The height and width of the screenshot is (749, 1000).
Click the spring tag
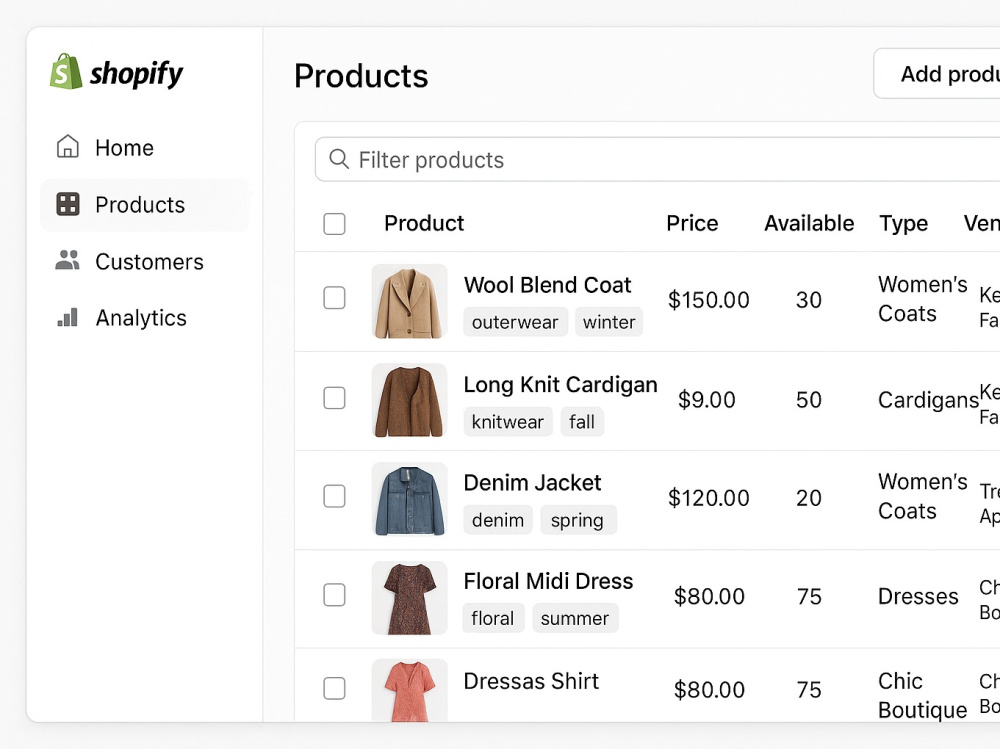(x=578, y=520)
